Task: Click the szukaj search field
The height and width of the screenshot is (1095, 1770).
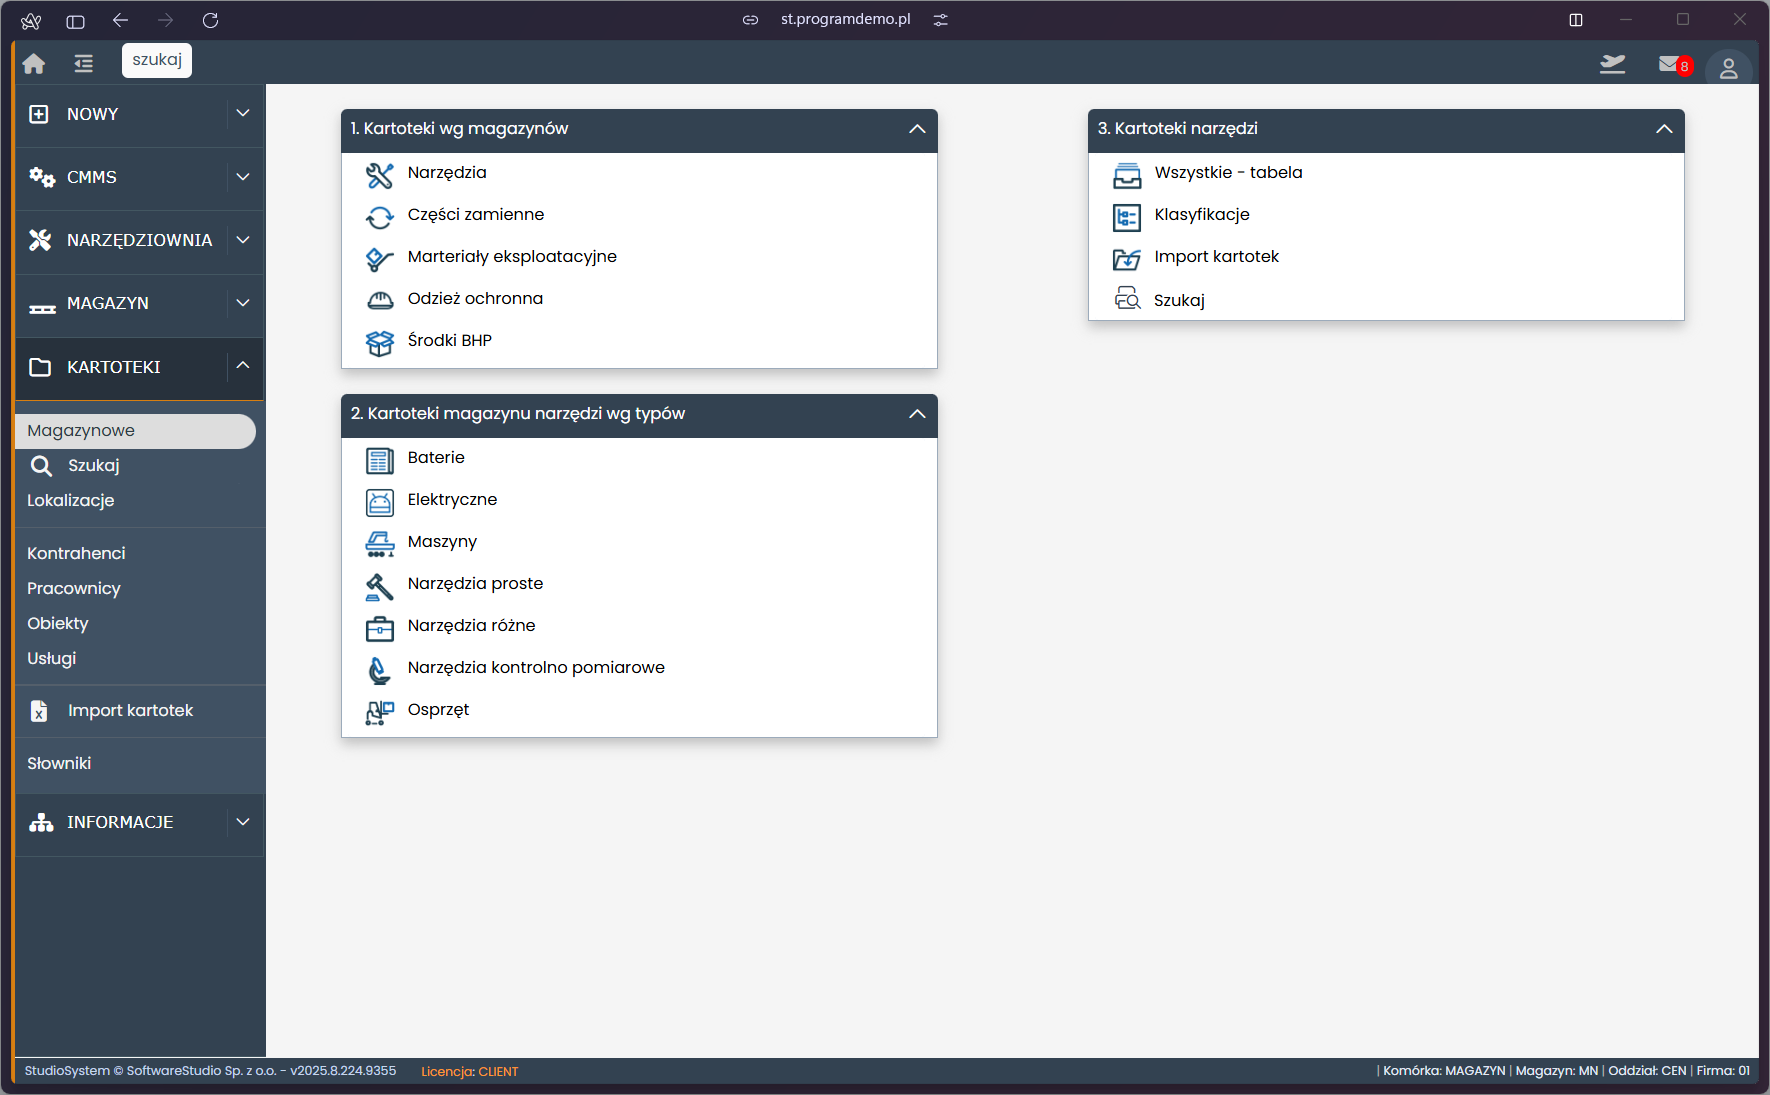Action: 157,60
